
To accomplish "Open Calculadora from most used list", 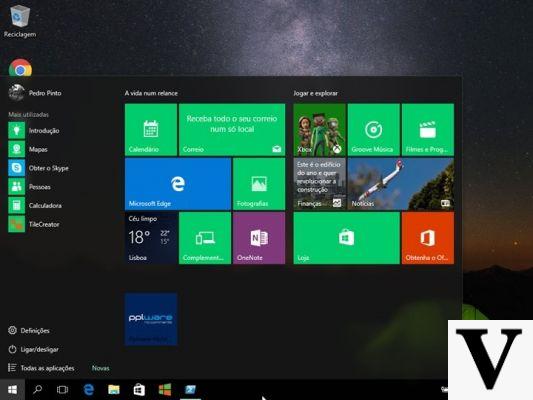I will pos(35,205).
